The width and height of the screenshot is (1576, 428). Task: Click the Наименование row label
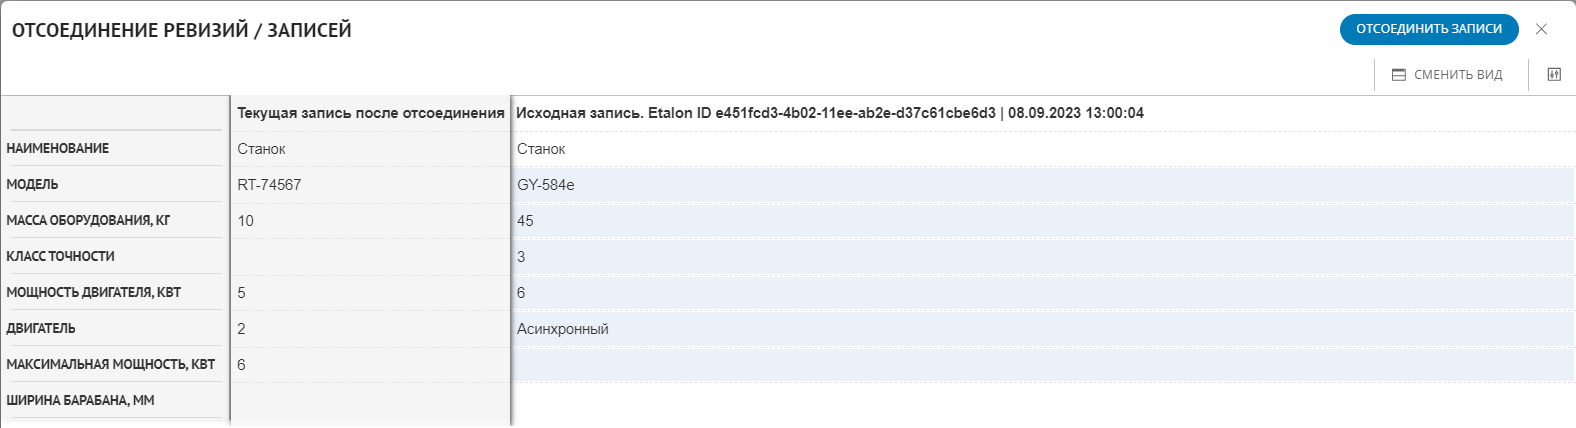(58, 148)
